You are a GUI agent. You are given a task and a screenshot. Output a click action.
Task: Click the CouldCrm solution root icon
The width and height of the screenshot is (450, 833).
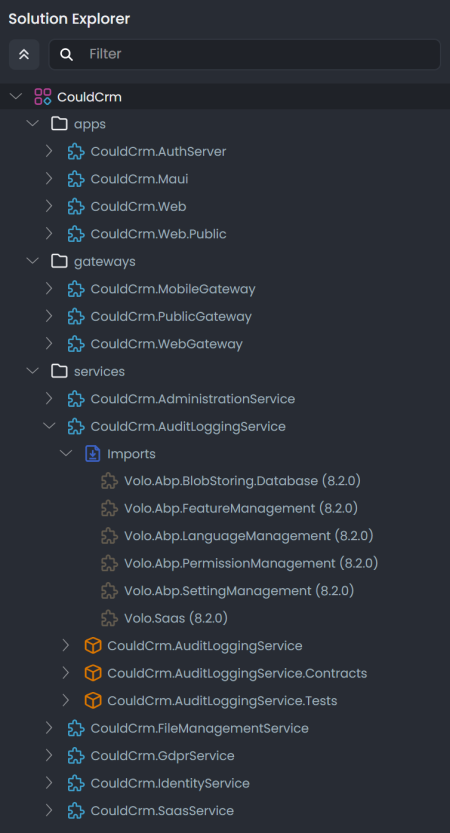[x=43, y=97]
